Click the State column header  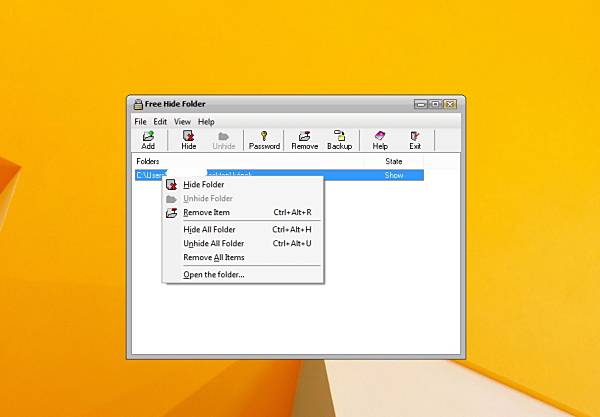[394, 161]
